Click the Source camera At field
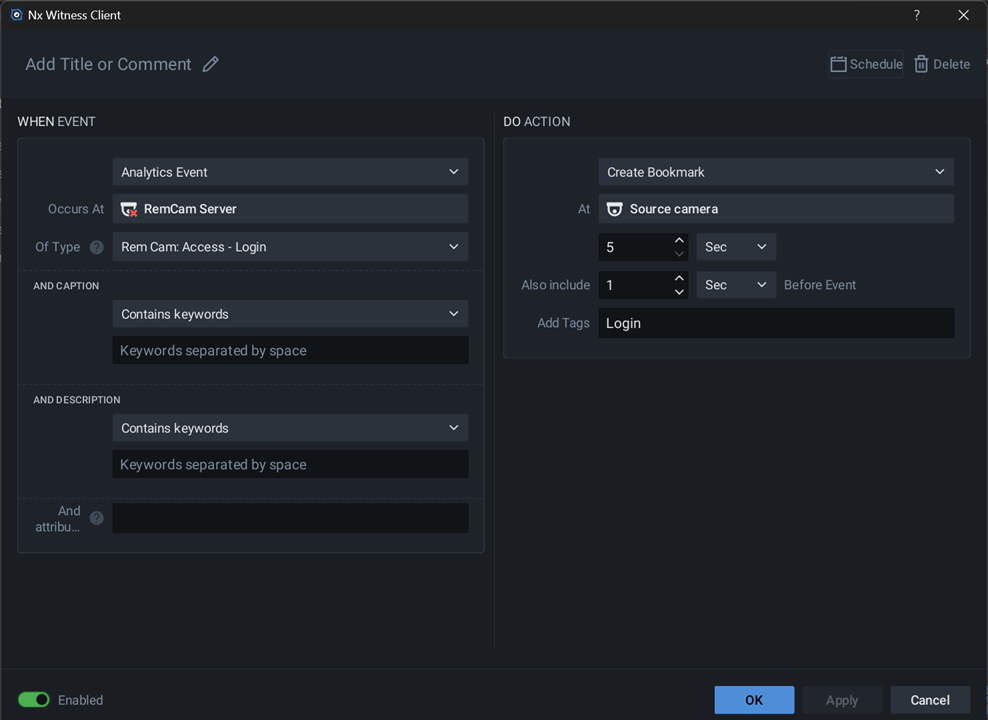 776,209
